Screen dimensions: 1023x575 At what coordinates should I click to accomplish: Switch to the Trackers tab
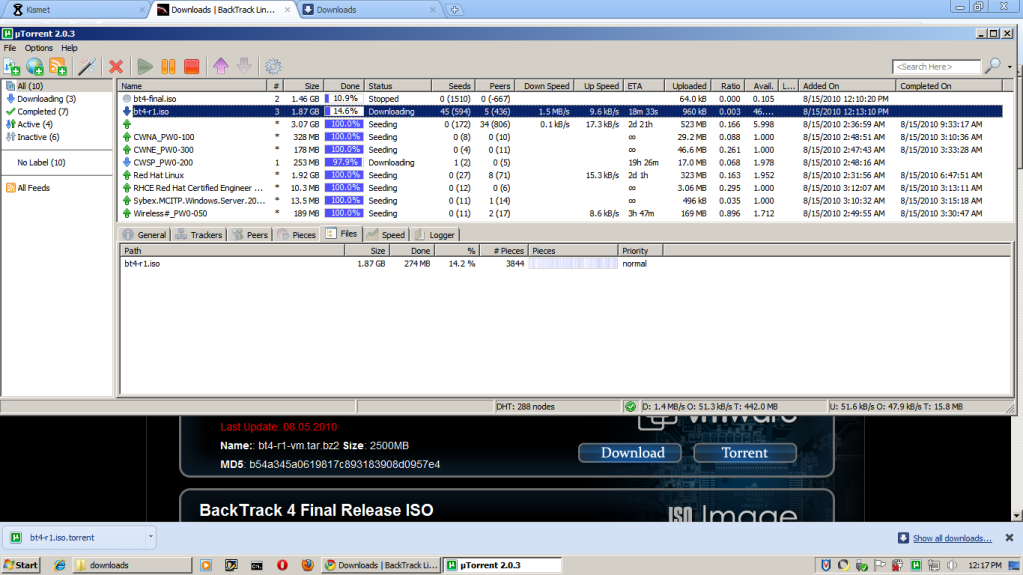(198, 235)
